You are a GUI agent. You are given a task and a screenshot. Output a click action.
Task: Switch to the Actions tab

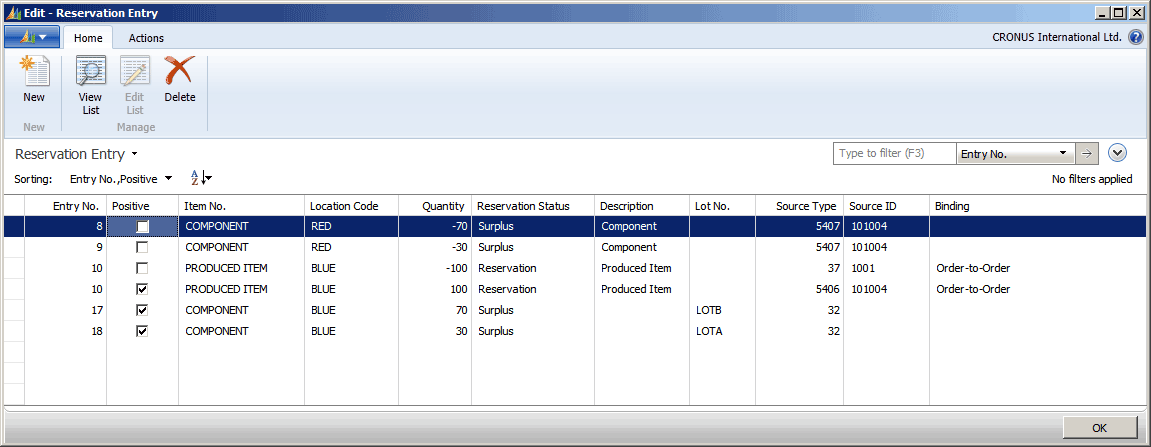coord(146,38)
